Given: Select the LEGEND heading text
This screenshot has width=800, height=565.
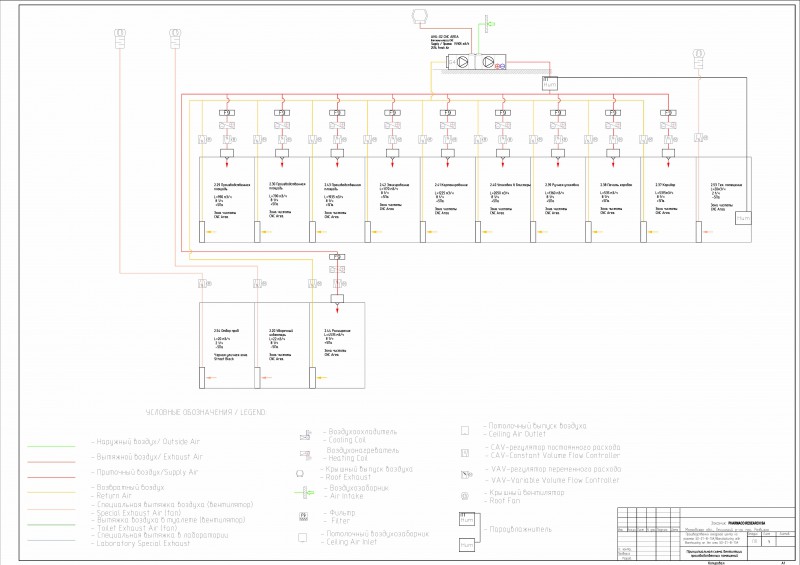Looking at the screenshot, I should click(206, 412).
